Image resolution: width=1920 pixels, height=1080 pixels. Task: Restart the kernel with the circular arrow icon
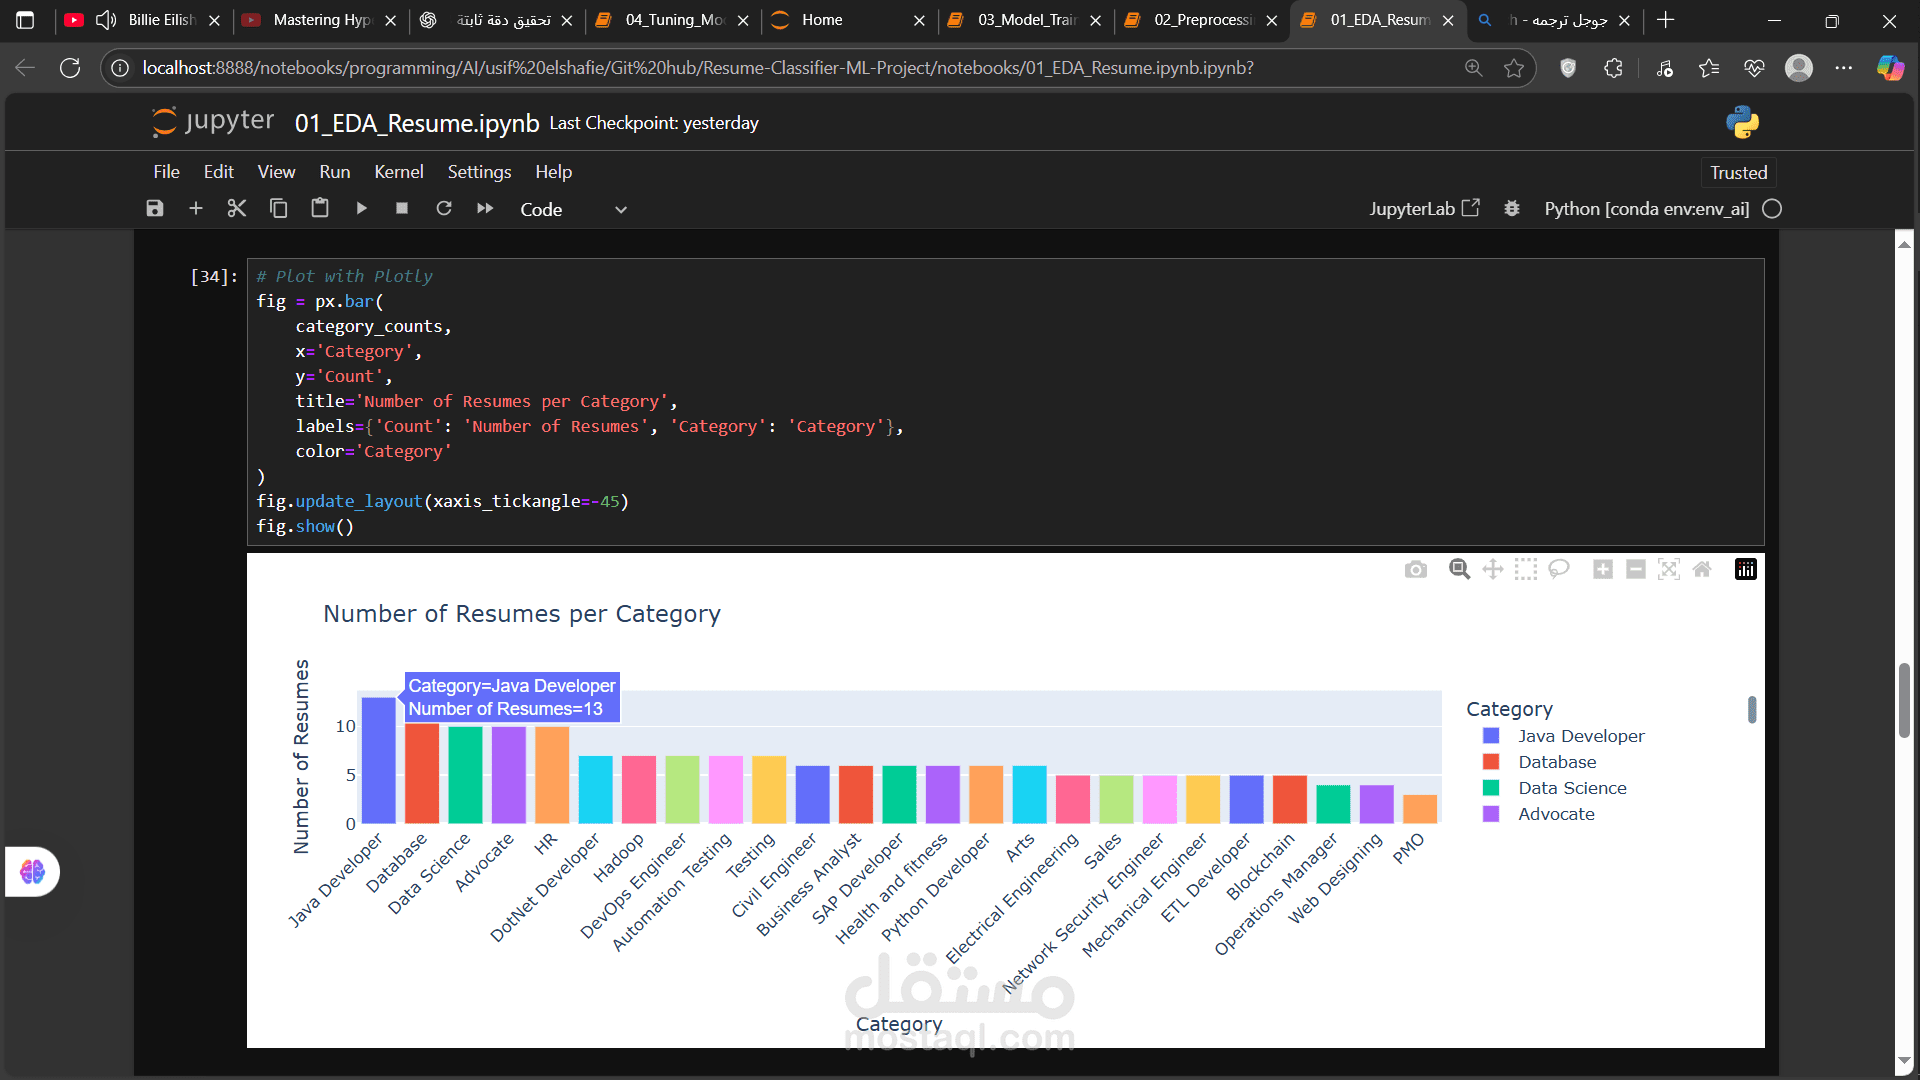tap(444, 208)
